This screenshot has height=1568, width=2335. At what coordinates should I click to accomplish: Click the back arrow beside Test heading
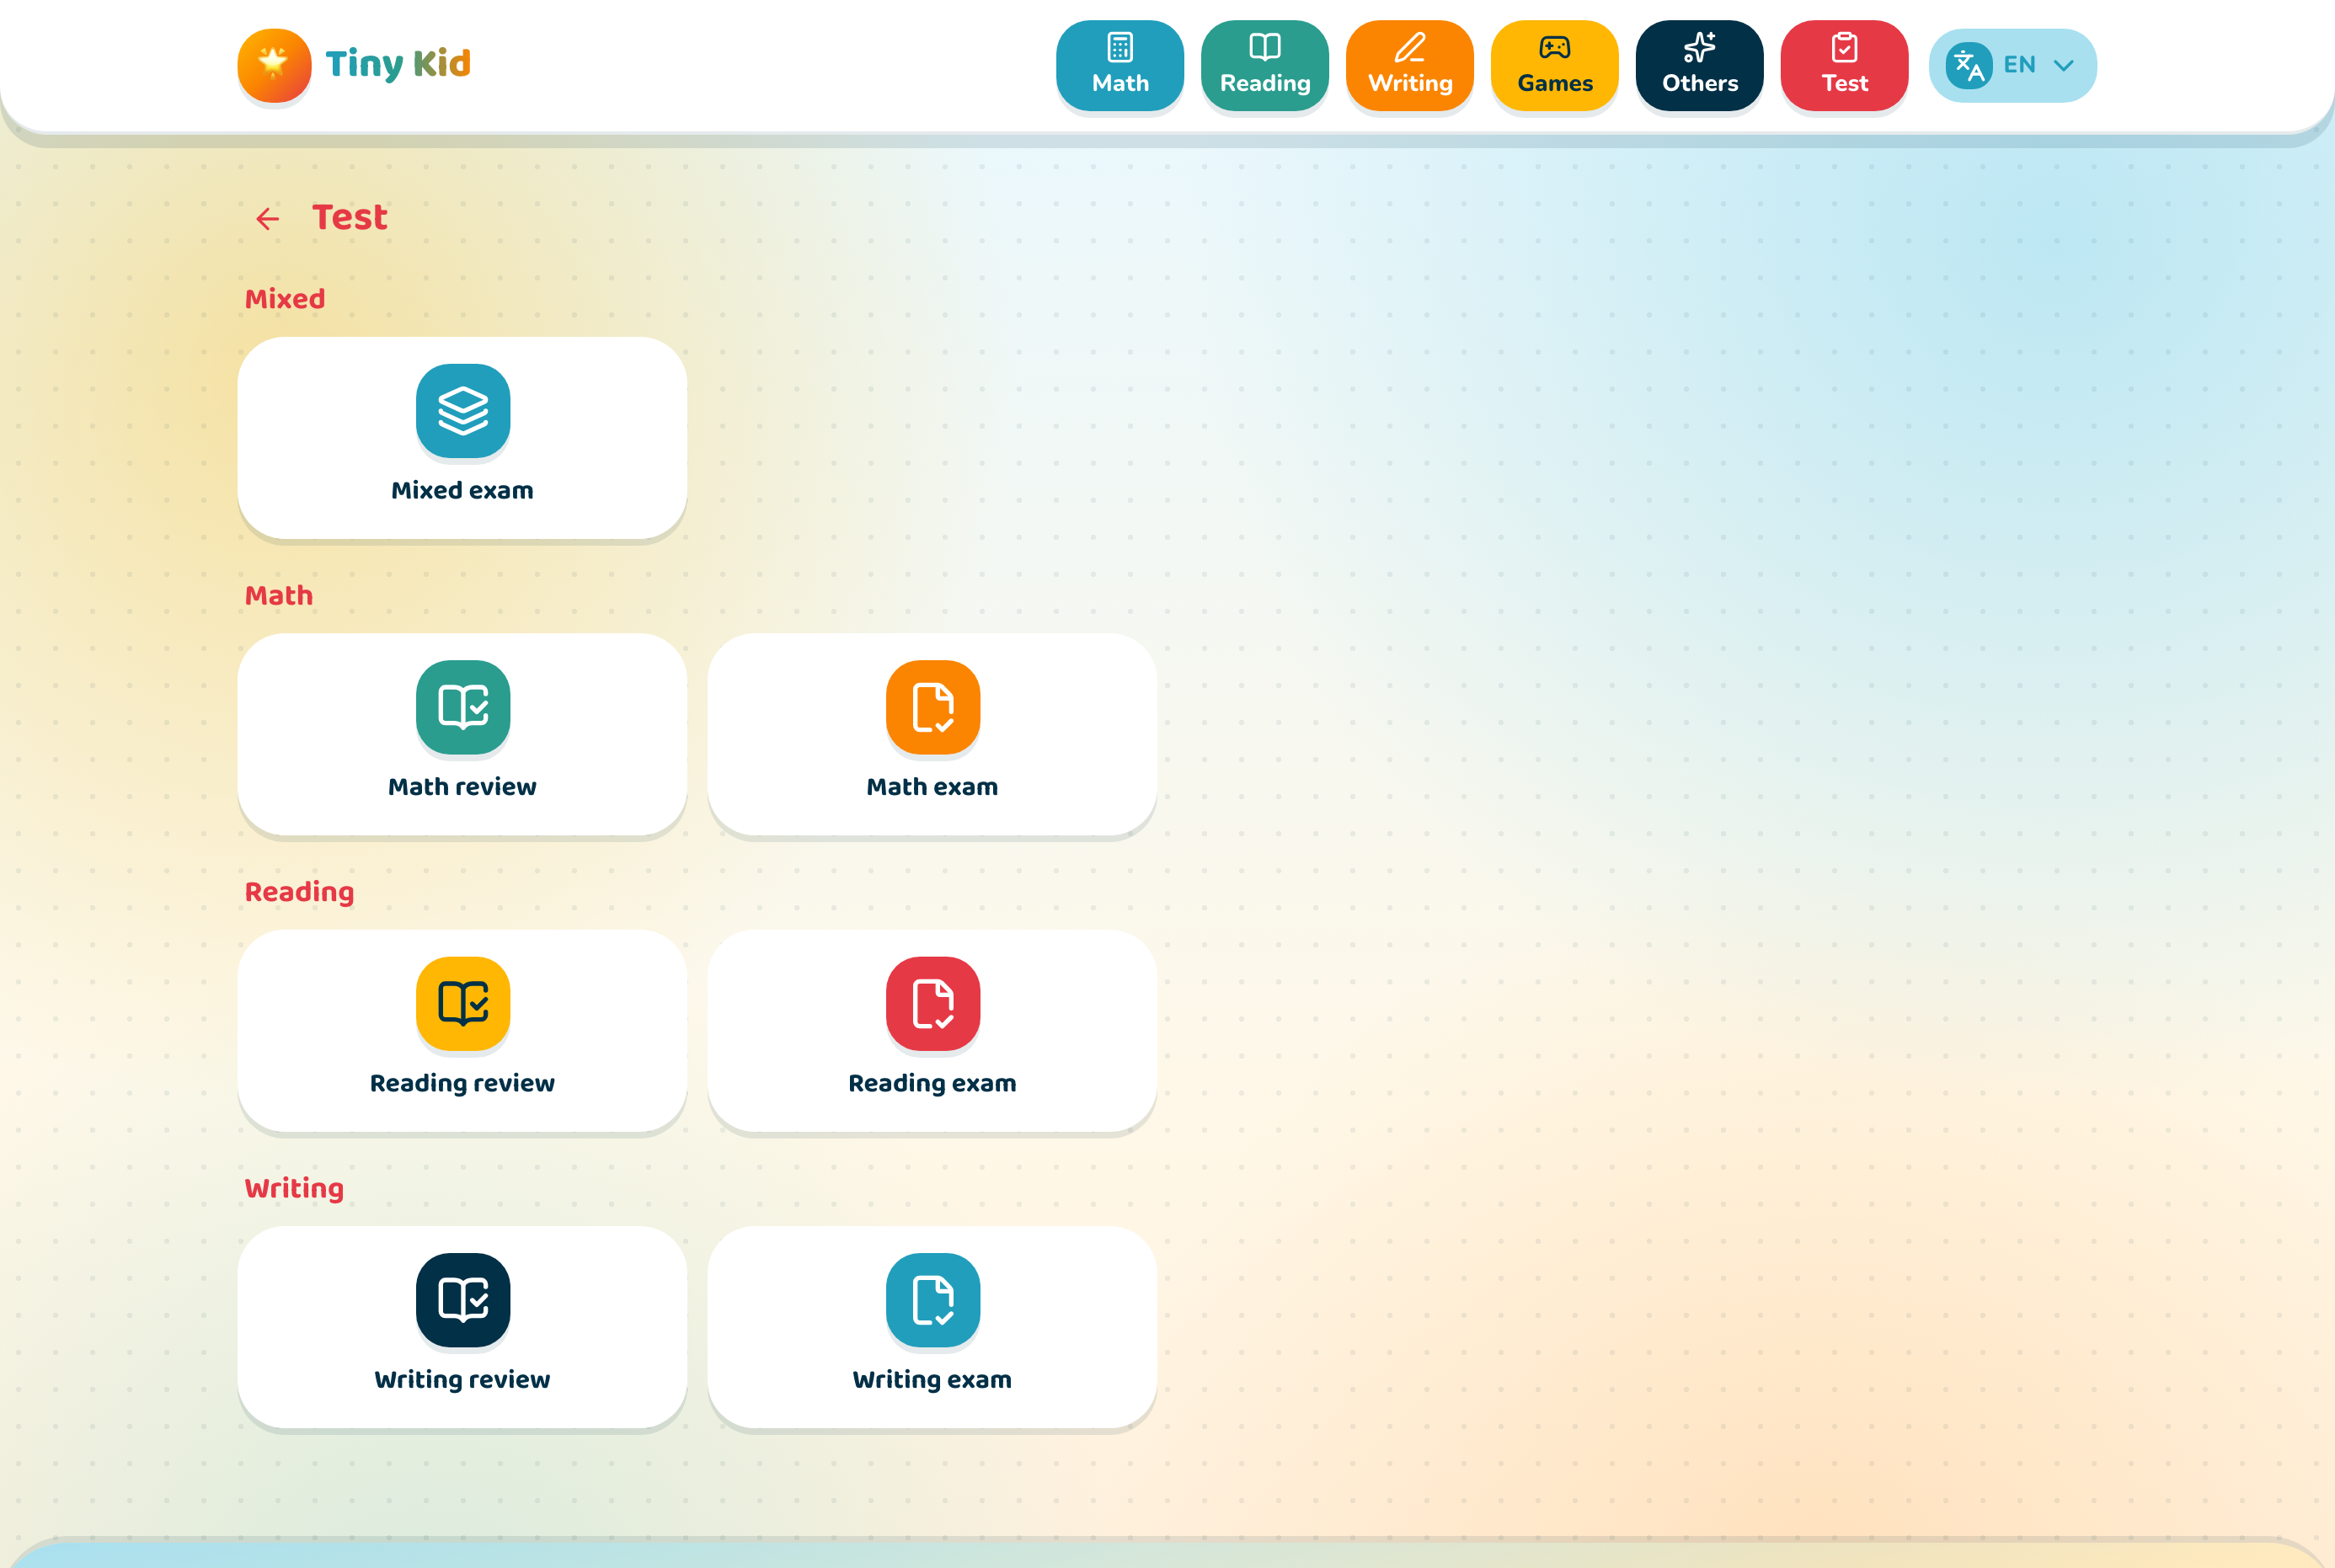pos(267,219)
